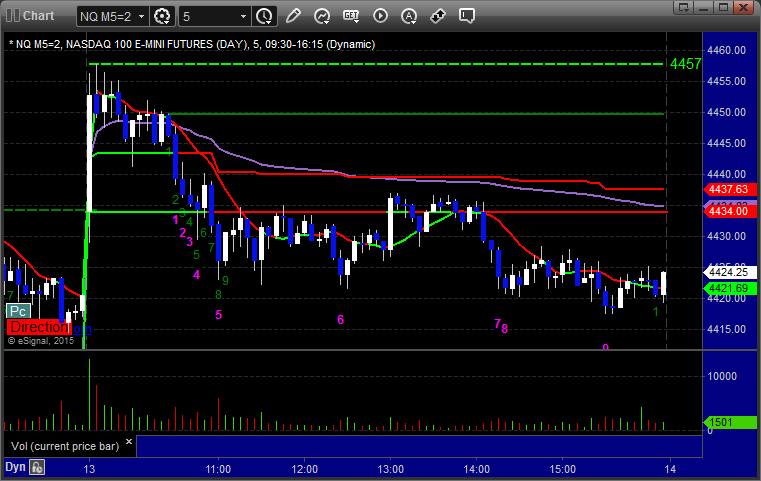This screenshot has height=481, width=761.
Task: Click the 1501 volume value marker
Action: click(730, 422)
